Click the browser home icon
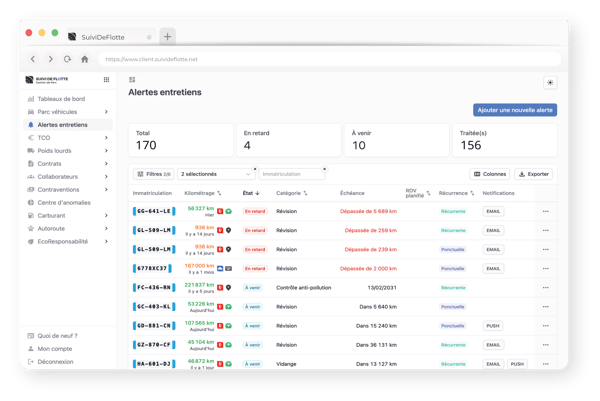The height and width of the screenshot is (401, 600). (85, 59)
